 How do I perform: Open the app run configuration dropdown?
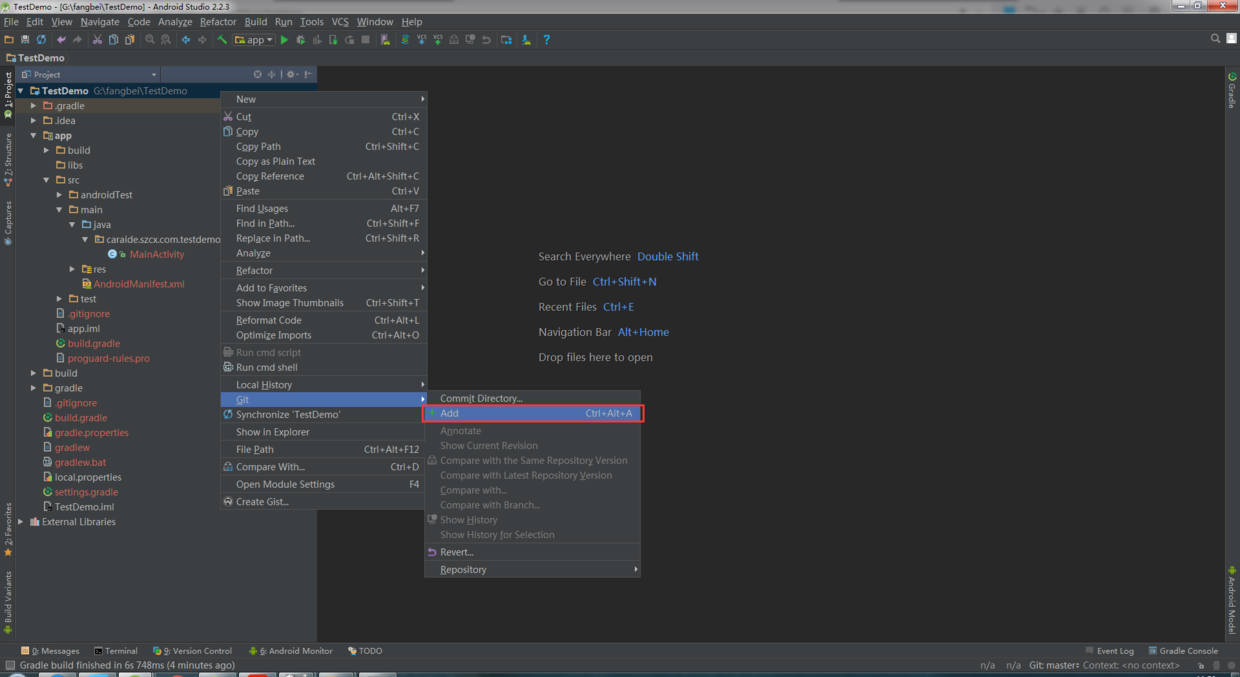[254, 40]
